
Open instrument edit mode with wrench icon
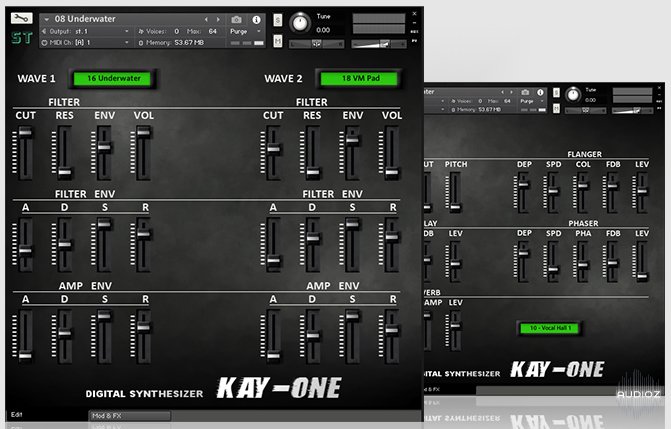click(21, 18)
